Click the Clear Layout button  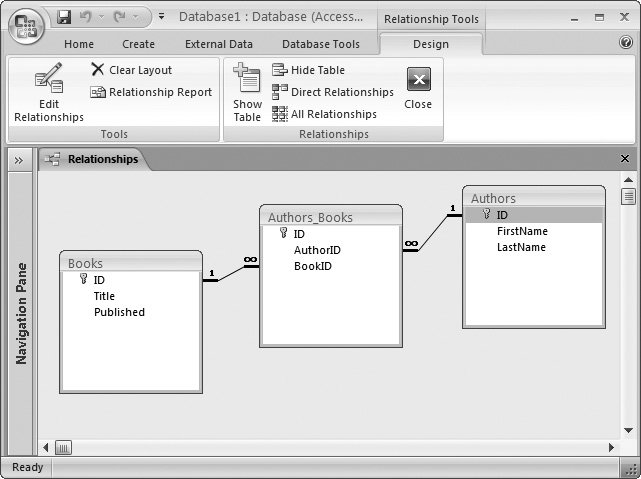[x=131, y=70]
